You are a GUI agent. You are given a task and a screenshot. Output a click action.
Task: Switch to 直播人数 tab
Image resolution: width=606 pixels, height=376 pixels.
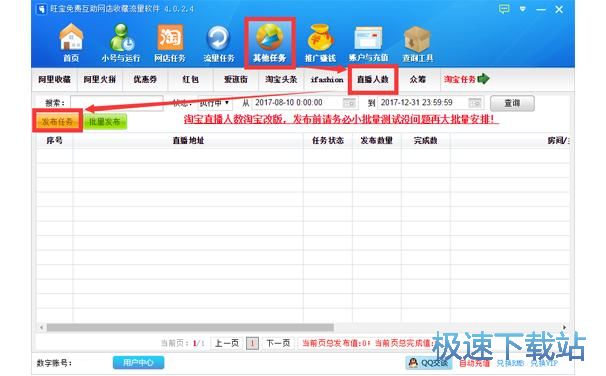(373, 80)
